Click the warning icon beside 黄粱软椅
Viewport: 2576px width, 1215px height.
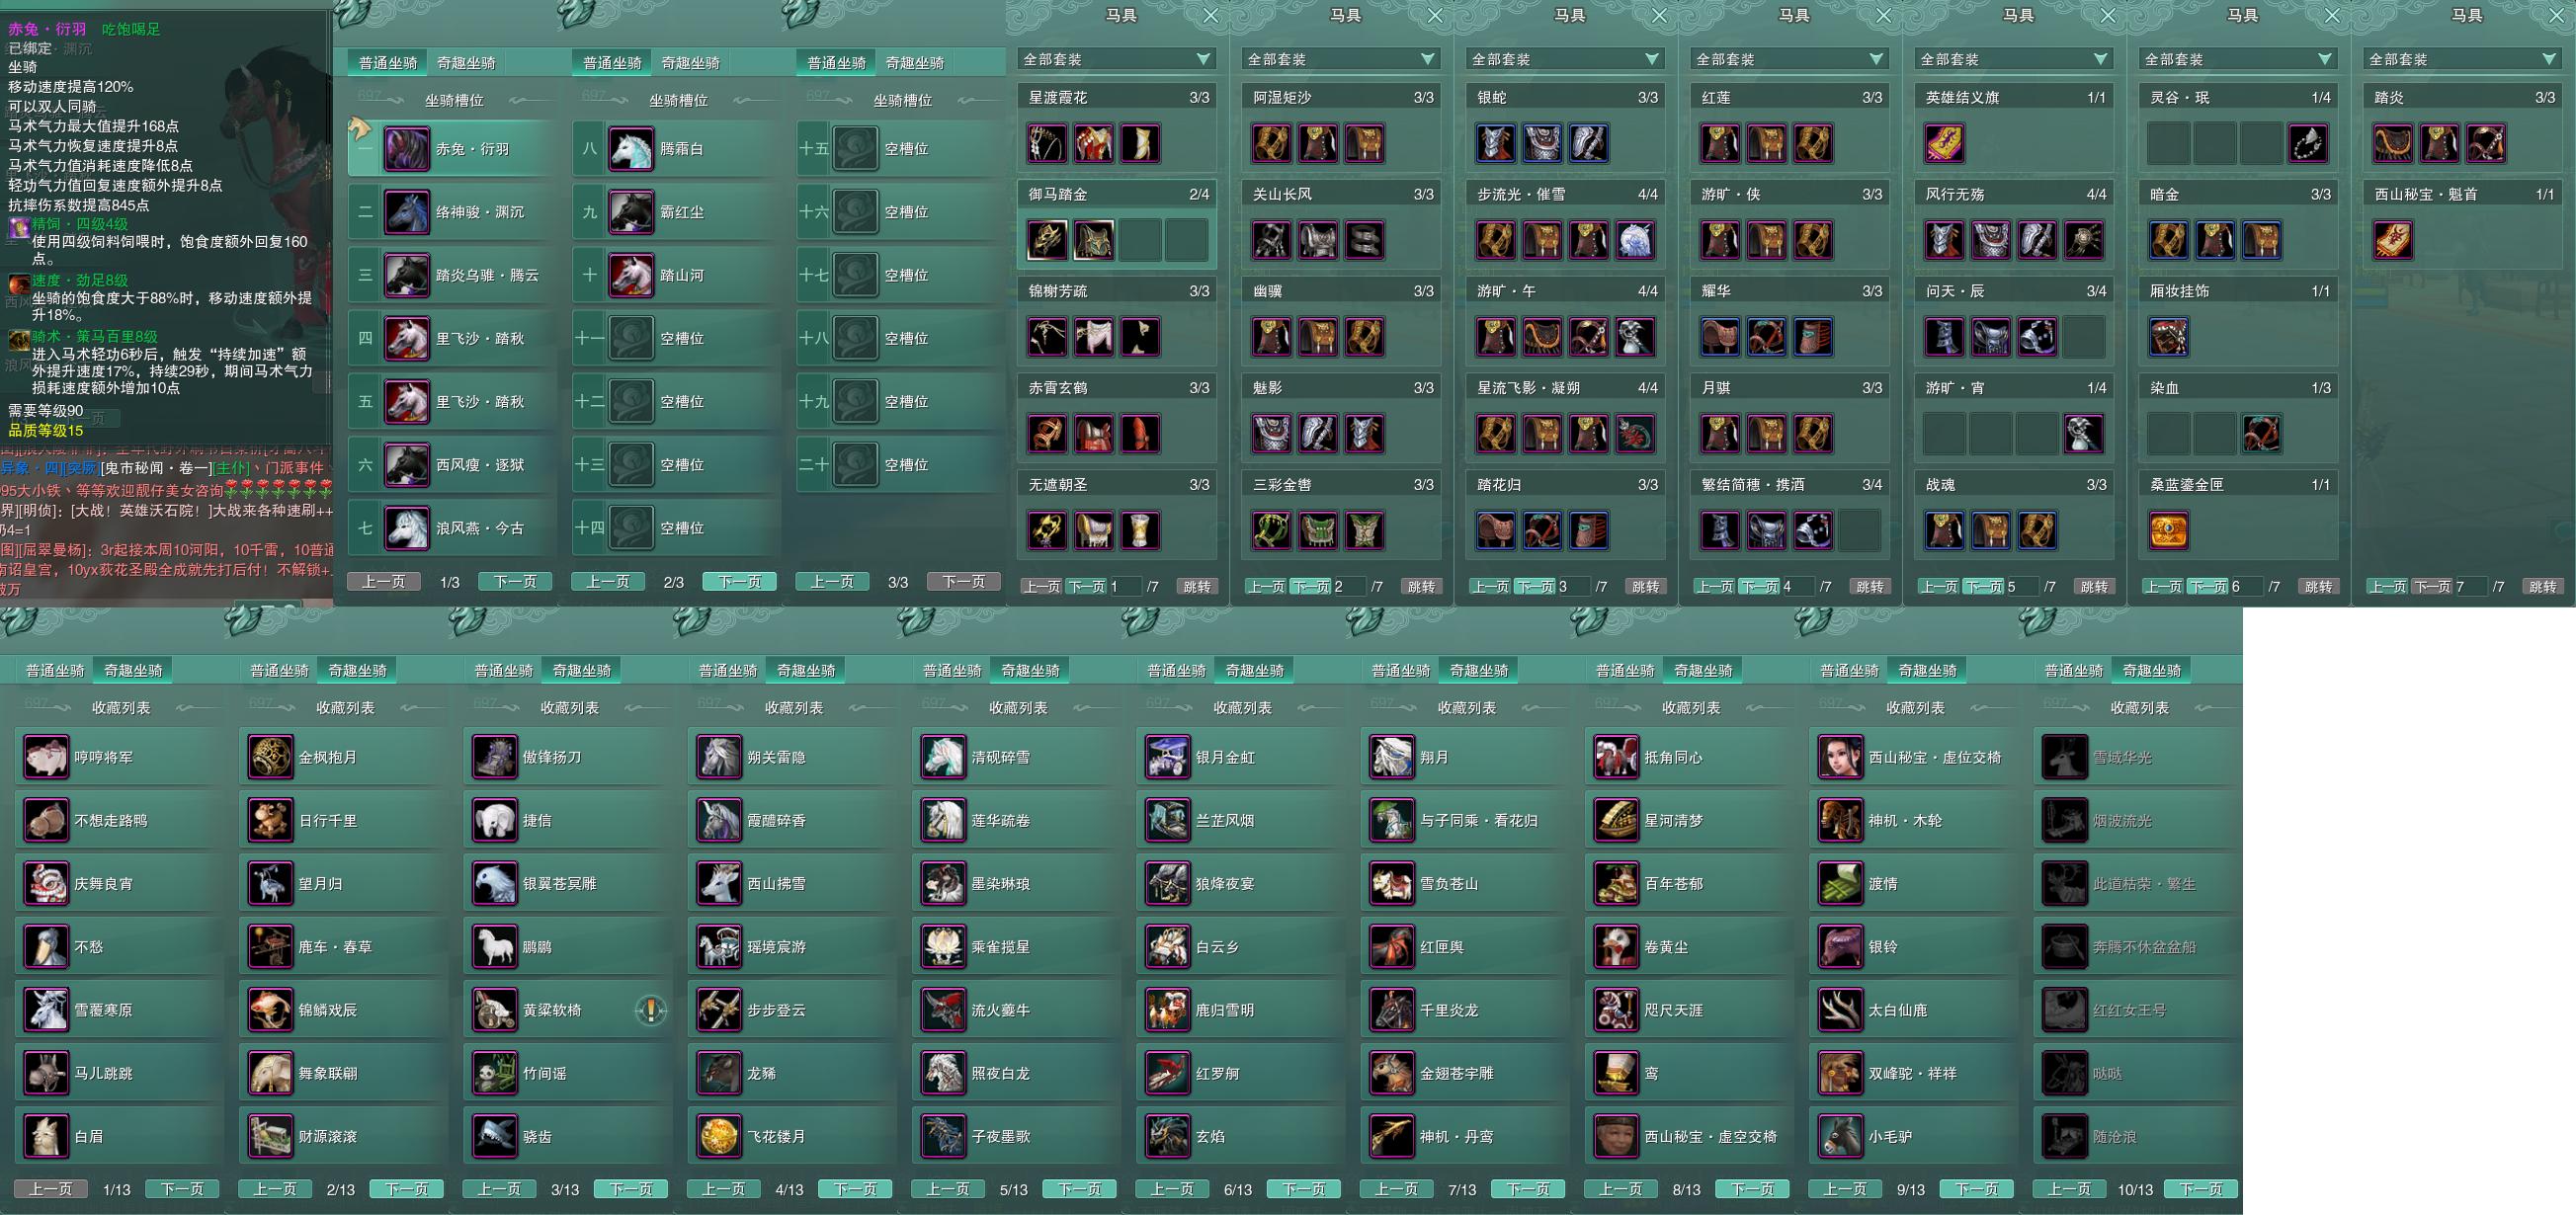(x=651, y=1010)
